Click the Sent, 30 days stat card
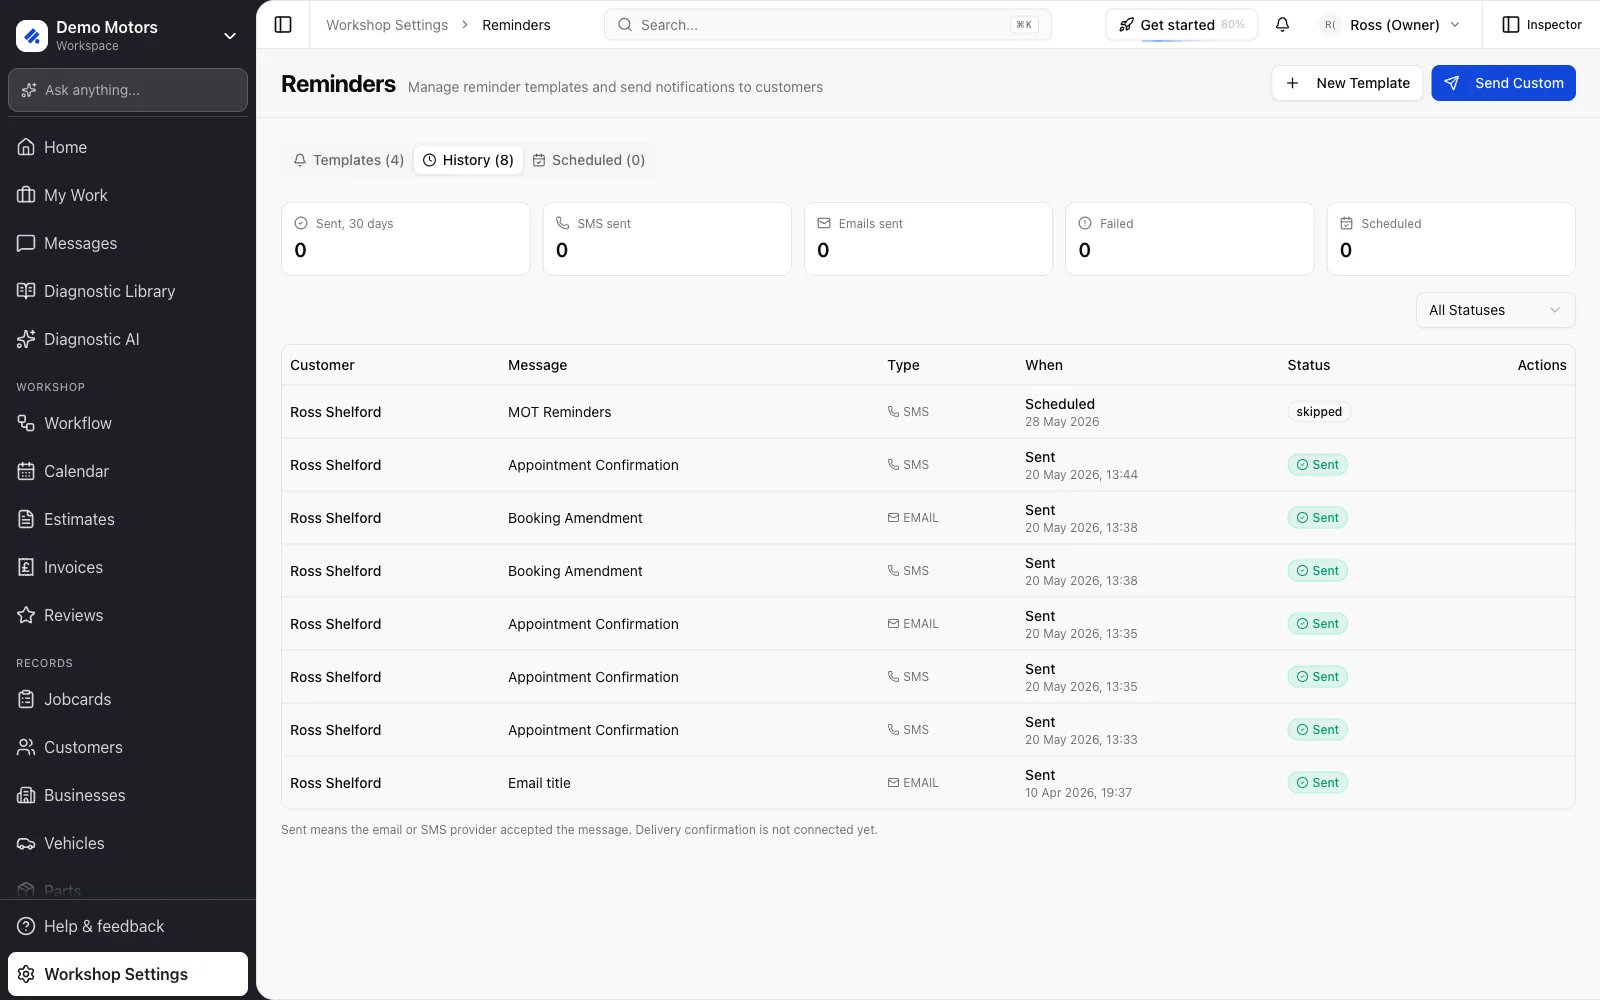The width and height of the screenshot is (1600, 1000). (x=405, y=239)
